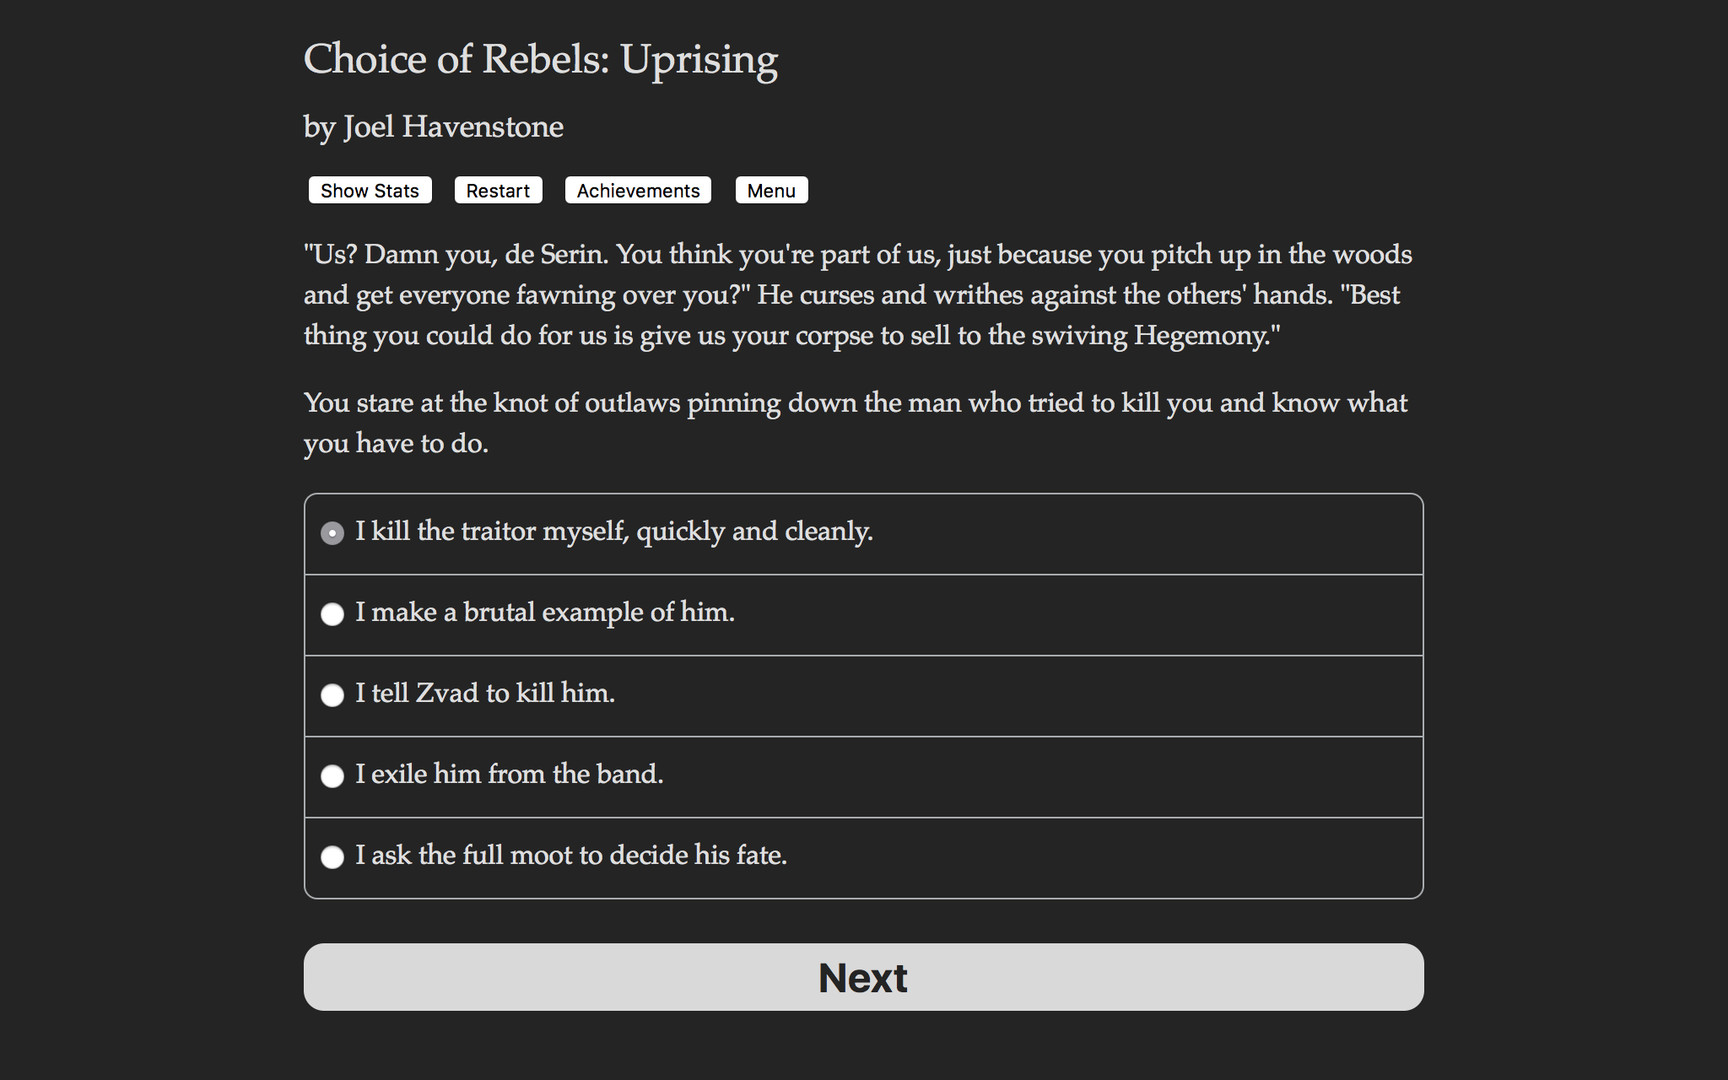Open the game Menu
The image size is (1728, 1080).
pos(771,190)
